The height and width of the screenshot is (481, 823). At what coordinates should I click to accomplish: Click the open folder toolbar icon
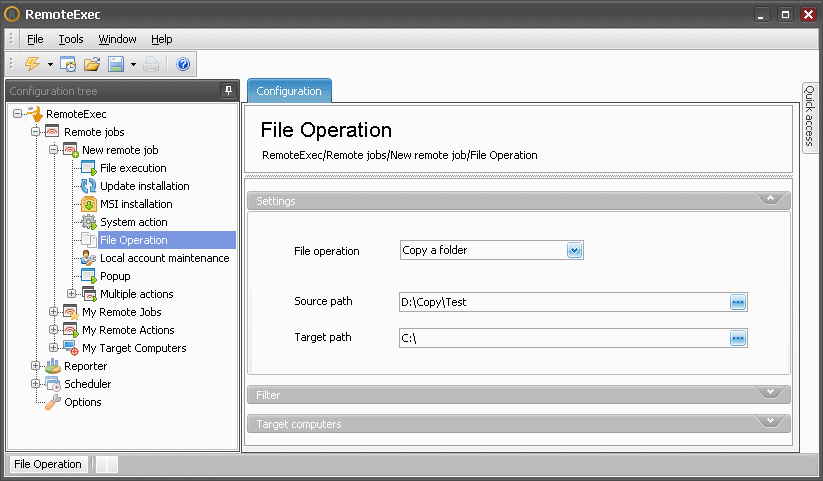(92, 64)
